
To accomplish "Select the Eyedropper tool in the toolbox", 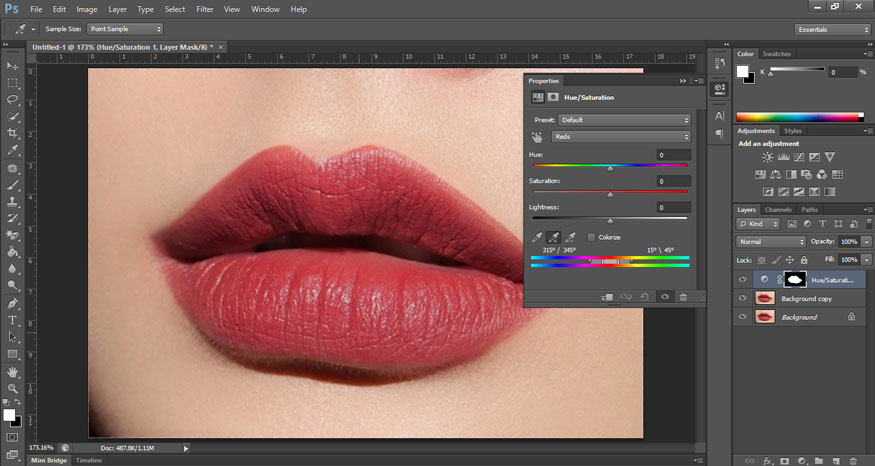I will [x=12, y=150].
